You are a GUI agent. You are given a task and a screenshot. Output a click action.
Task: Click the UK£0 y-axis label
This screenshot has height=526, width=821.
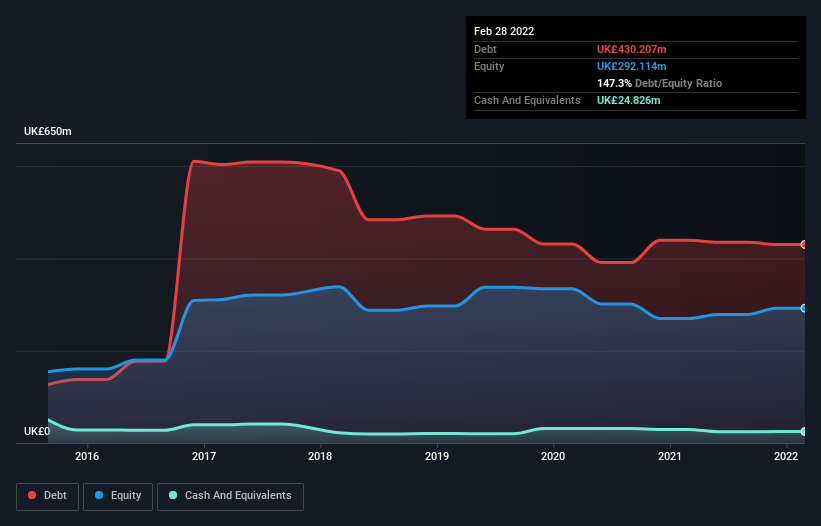tap(37, 431)
